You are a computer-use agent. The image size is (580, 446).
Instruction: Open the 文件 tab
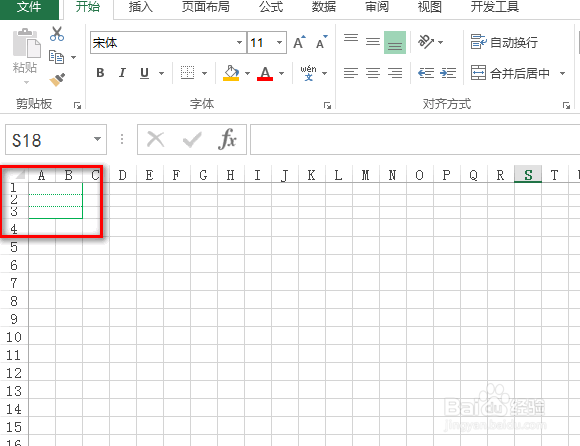(29, 7)
